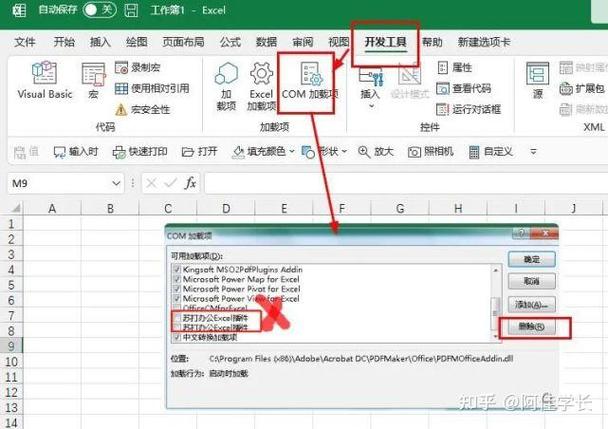Open 宏安全性 macro security settings
Screen dimensions: 608x429
[142, 109]
